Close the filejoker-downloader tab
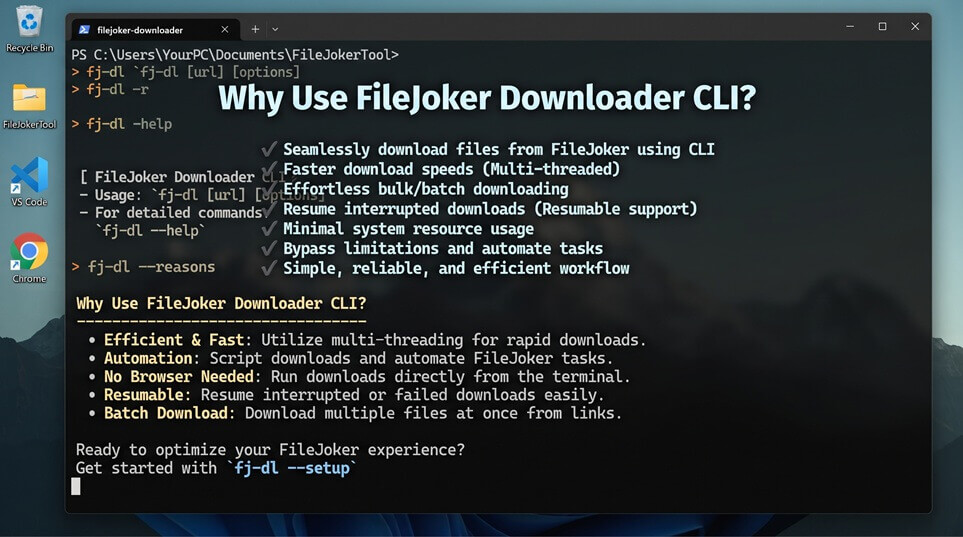This screenshot has height=537, width=963. pyautogui.click(x=225, y=29)
